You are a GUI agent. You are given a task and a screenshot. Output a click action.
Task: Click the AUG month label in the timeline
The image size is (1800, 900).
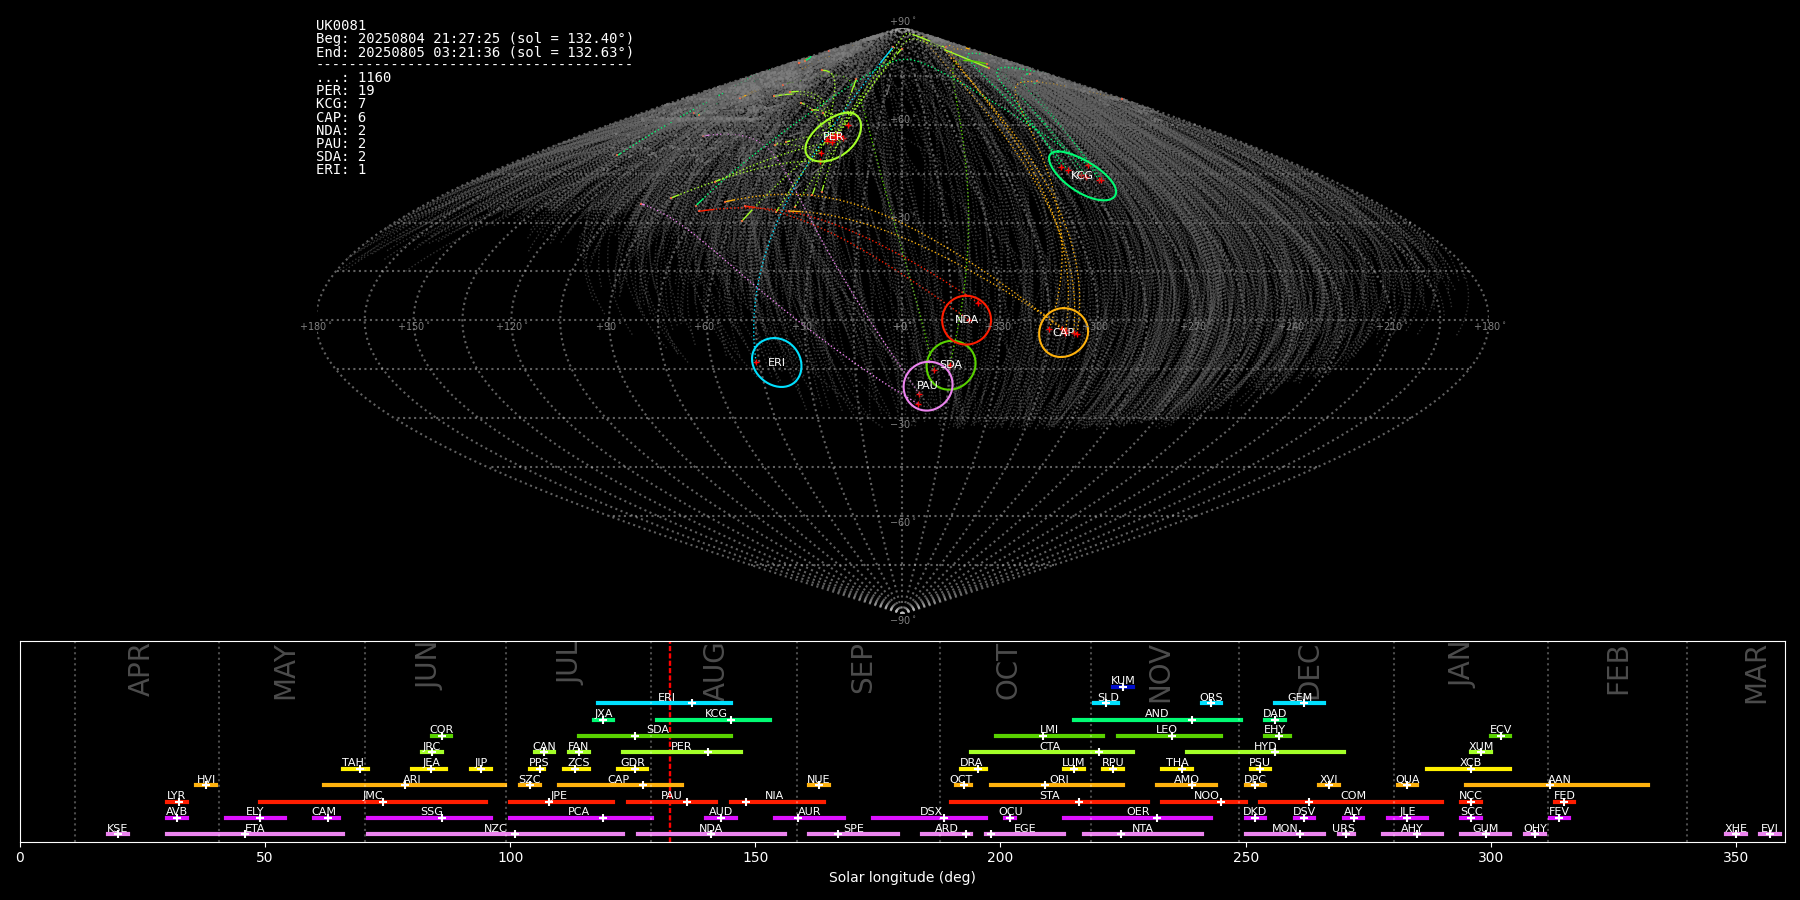[x=714, y=672]
